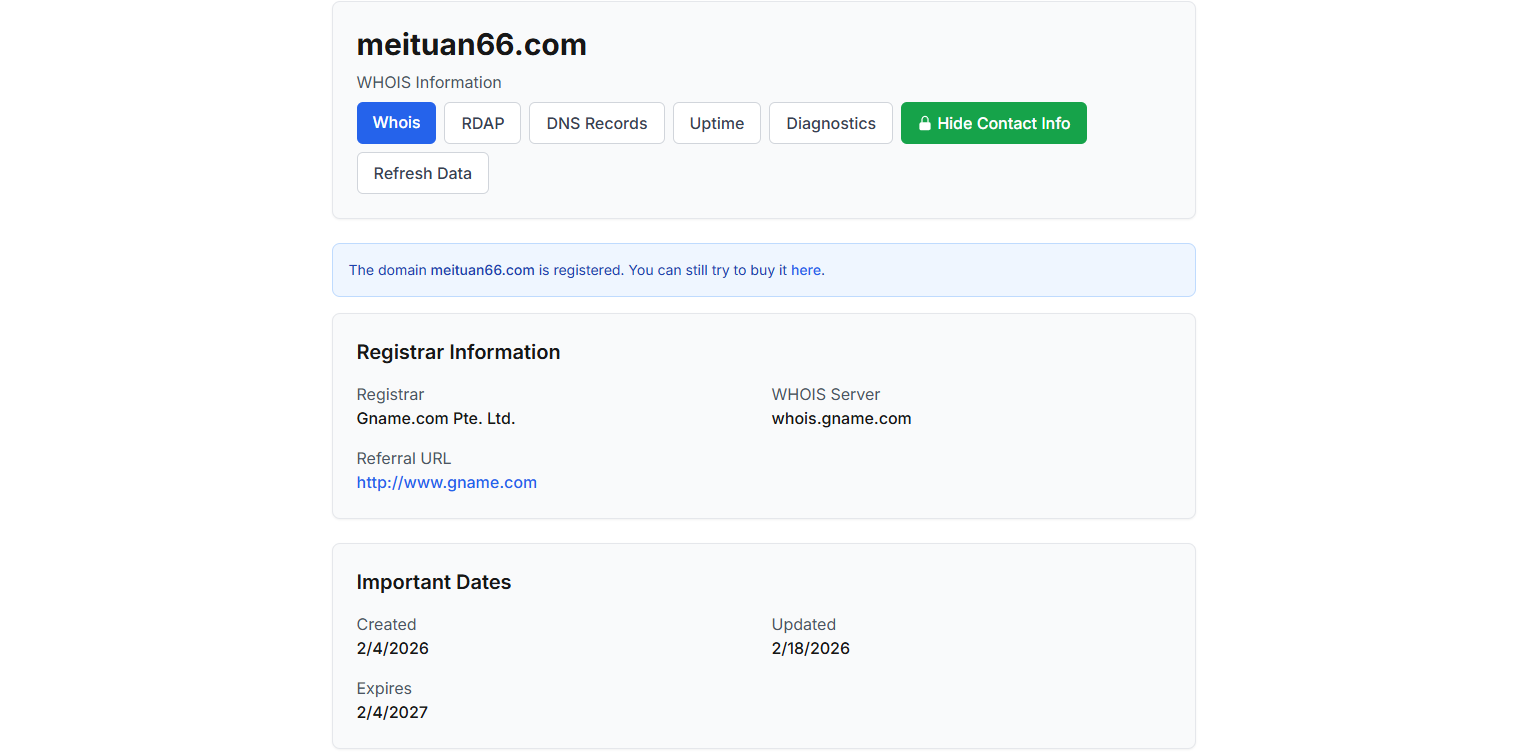
Task: Click the whois.gname.com server value
Action: [x=841, y=418]
